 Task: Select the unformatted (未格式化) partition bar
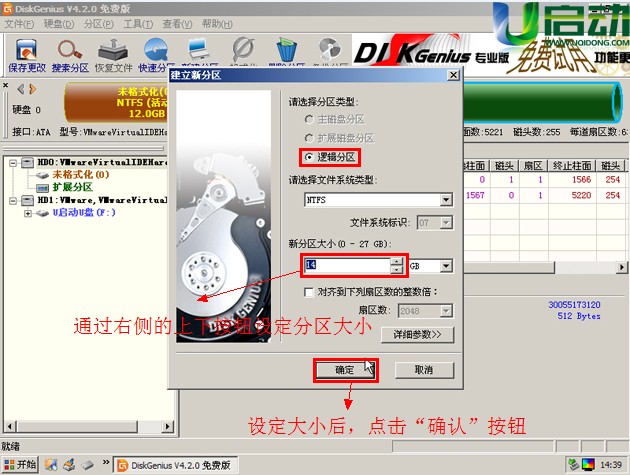[x=117, y=102]
